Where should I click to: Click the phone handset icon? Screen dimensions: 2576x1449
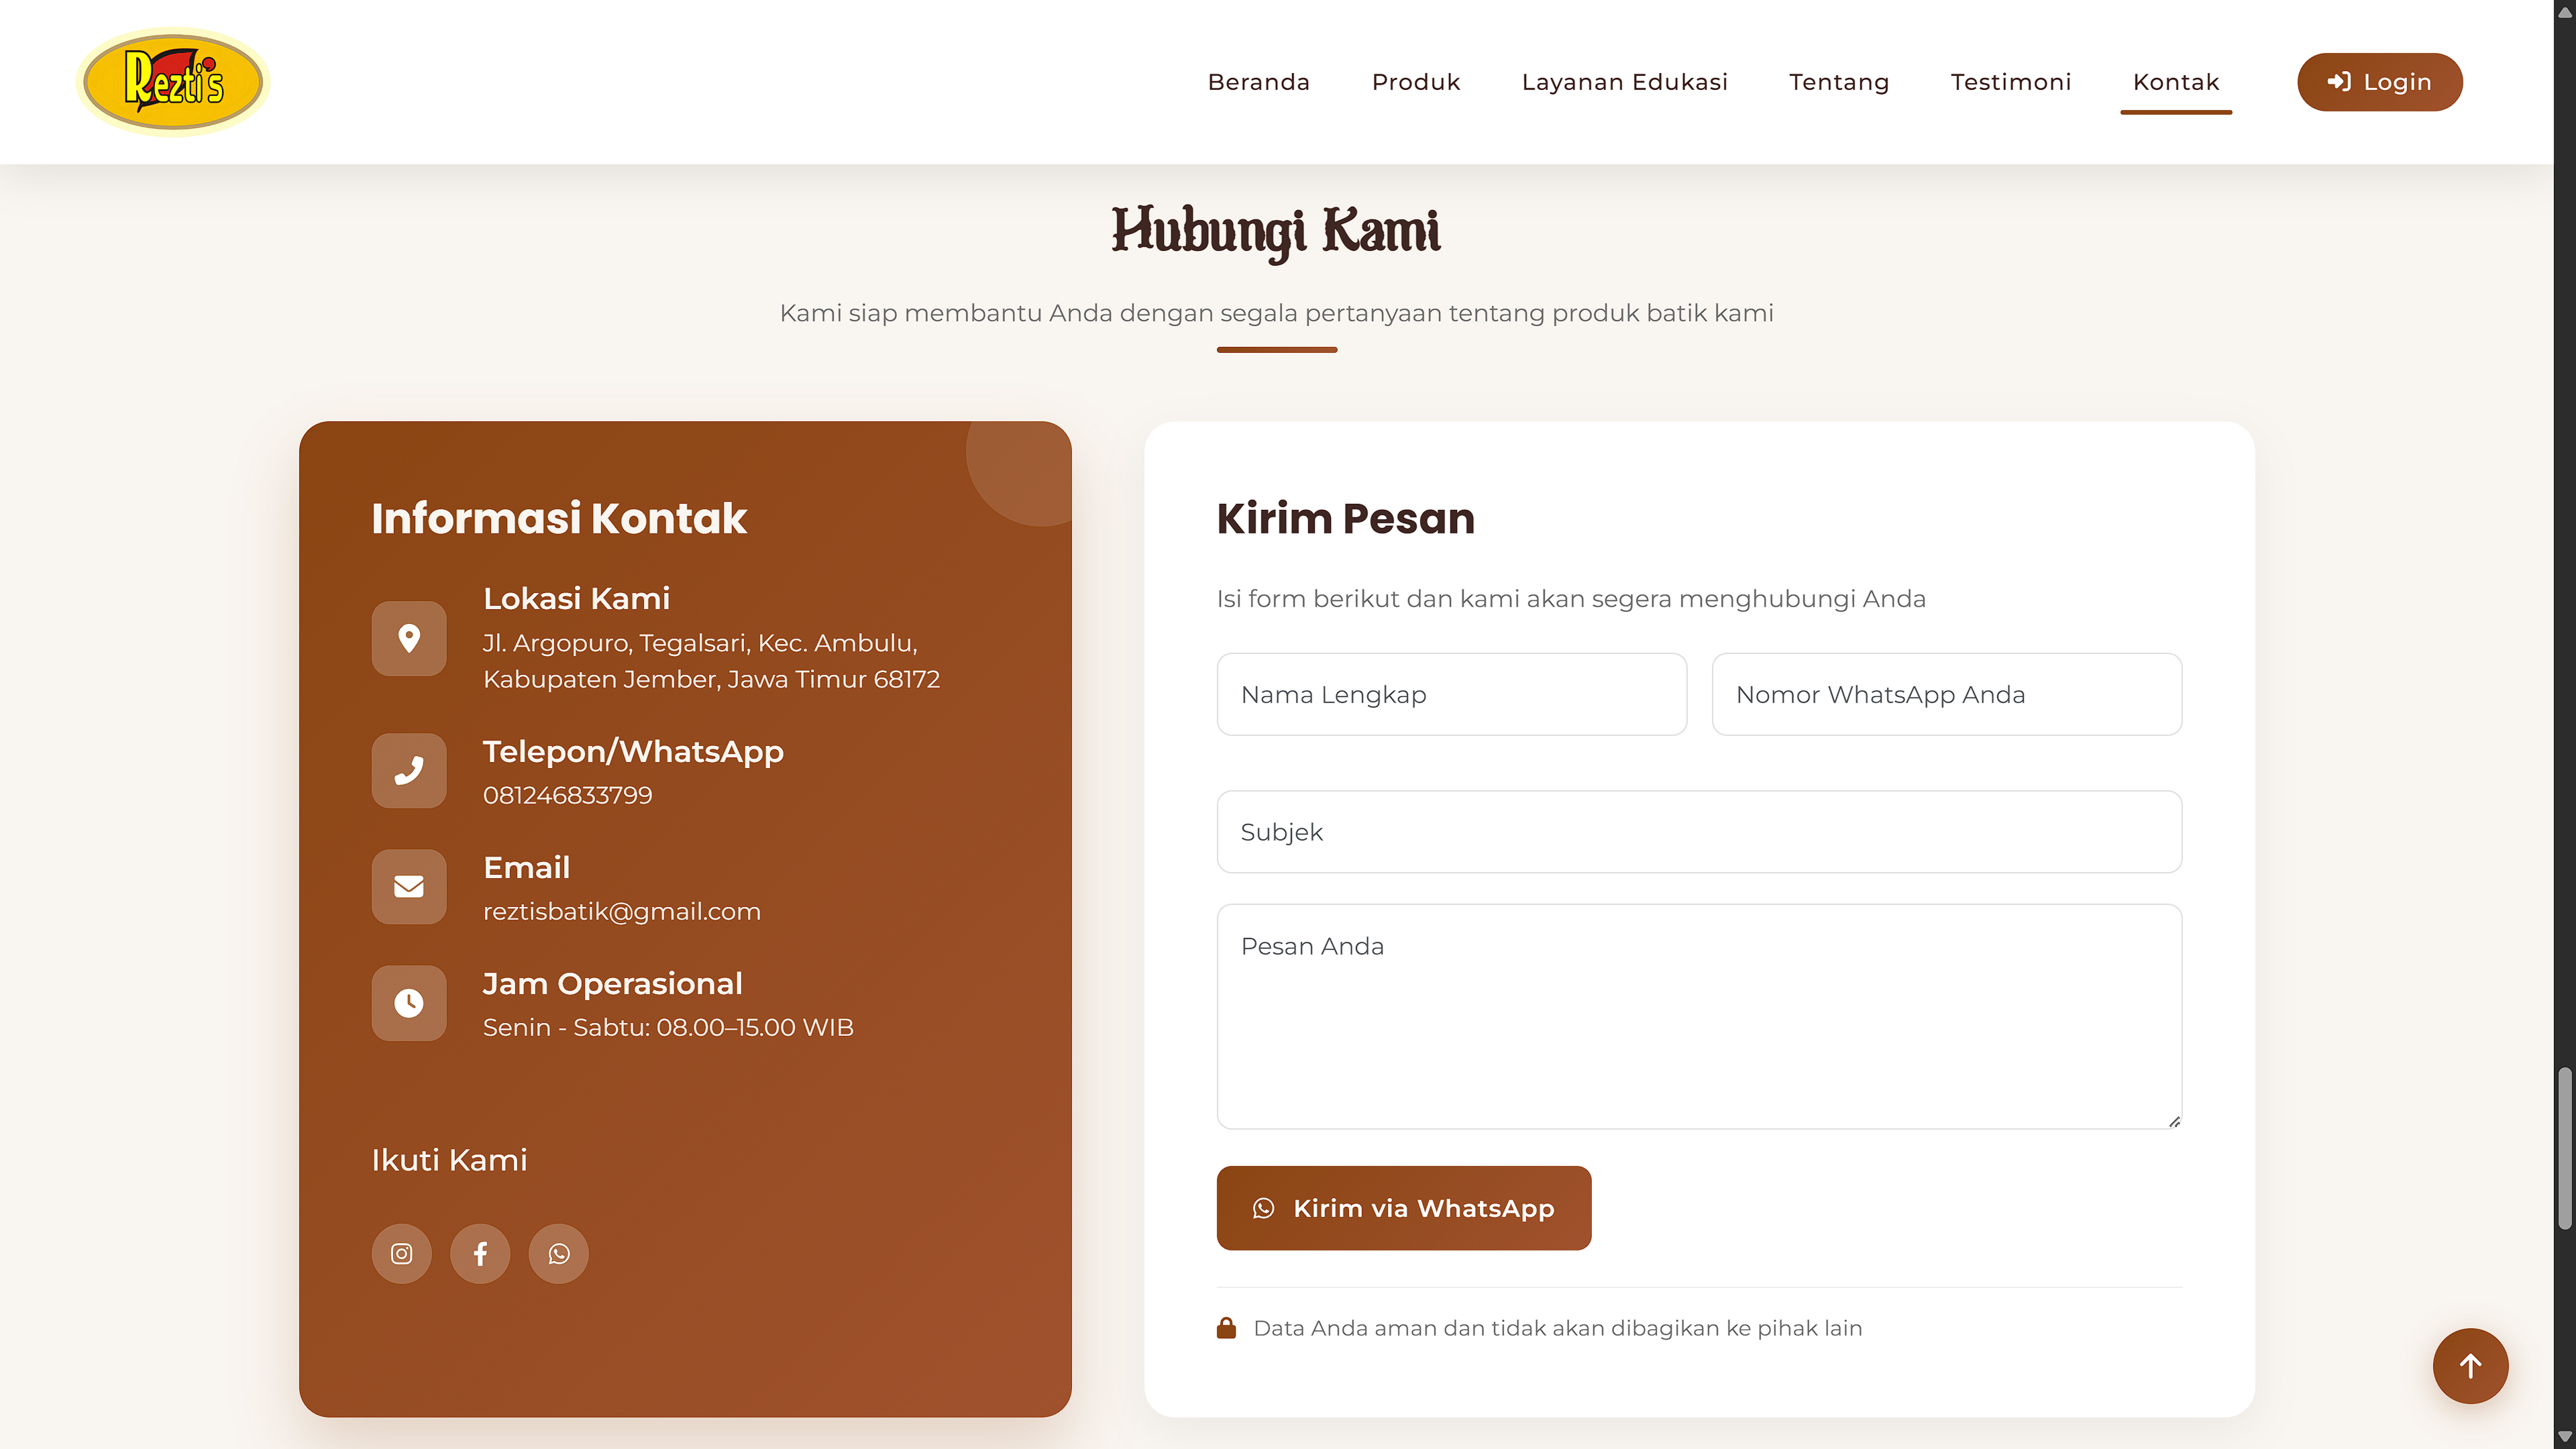click(409, 771)
